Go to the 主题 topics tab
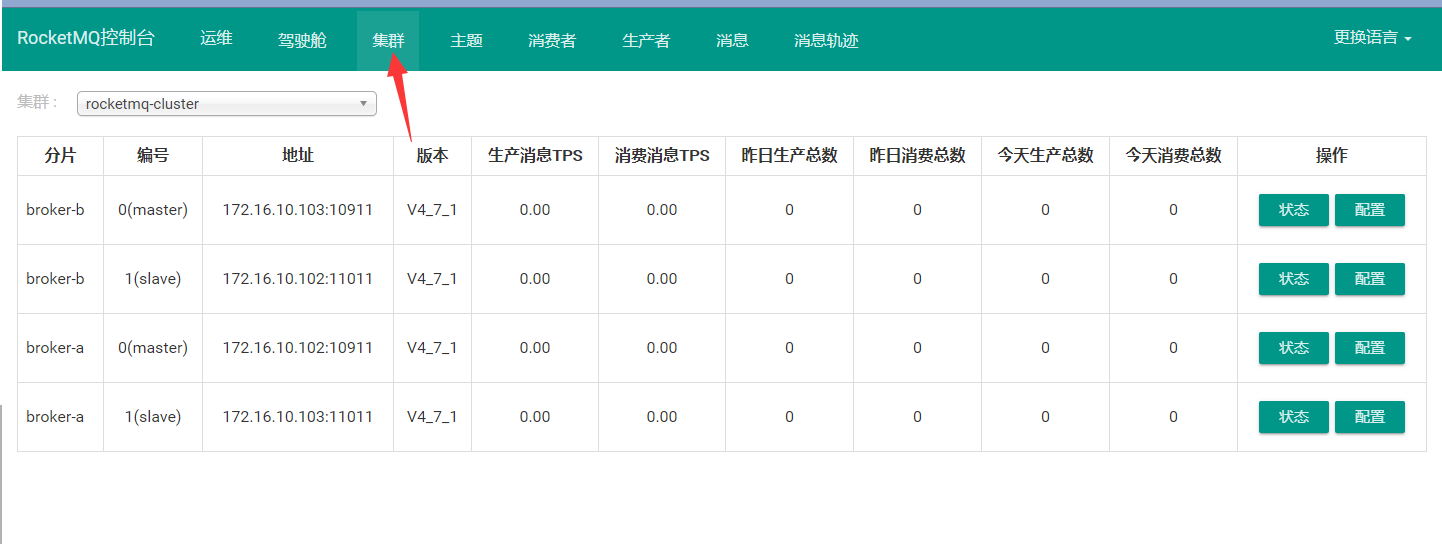The image size is (1442, 544). click(x=466, y=40)
